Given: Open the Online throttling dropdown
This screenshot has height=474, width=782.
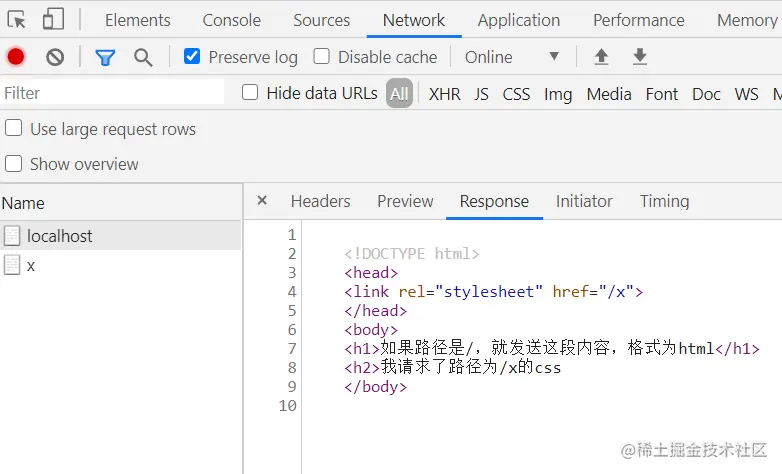Looking at the screenshot, I should (512, 57).
